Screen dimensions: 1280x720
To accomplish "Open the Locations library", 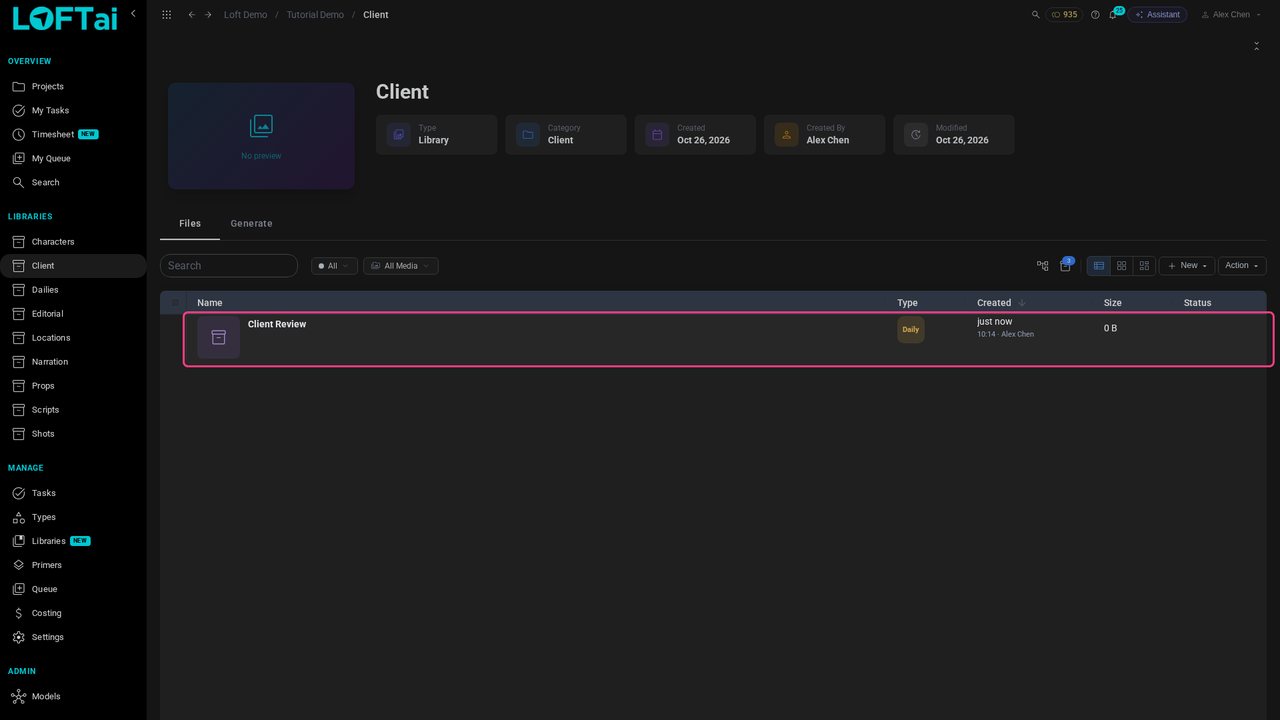I will tap(73, 338).
